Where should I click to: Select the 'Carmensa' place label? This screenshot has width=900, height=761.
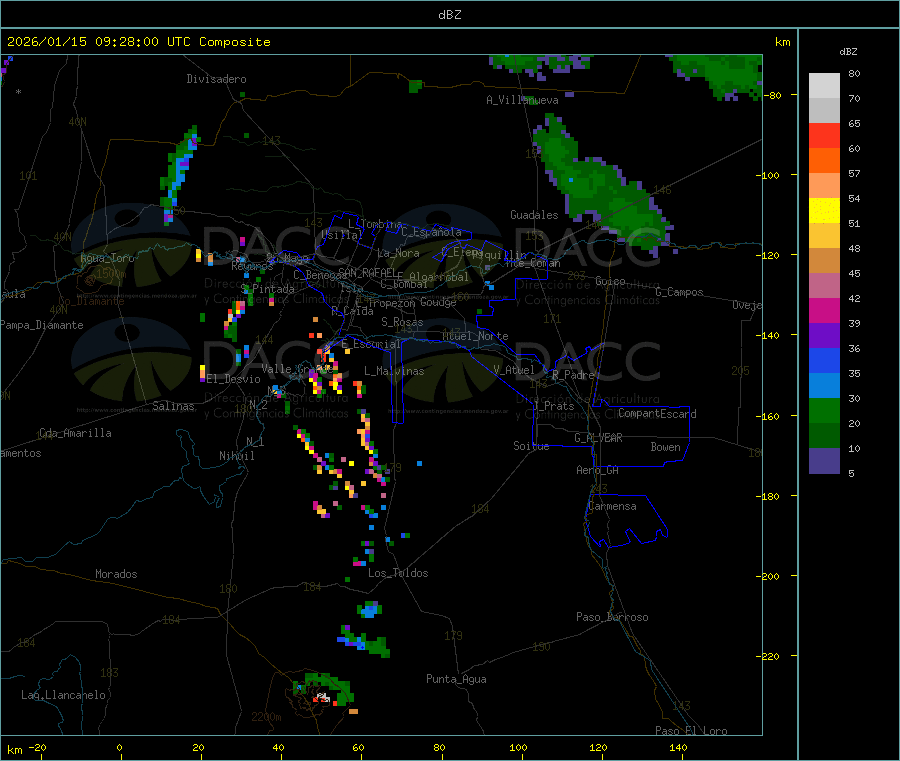612,506
